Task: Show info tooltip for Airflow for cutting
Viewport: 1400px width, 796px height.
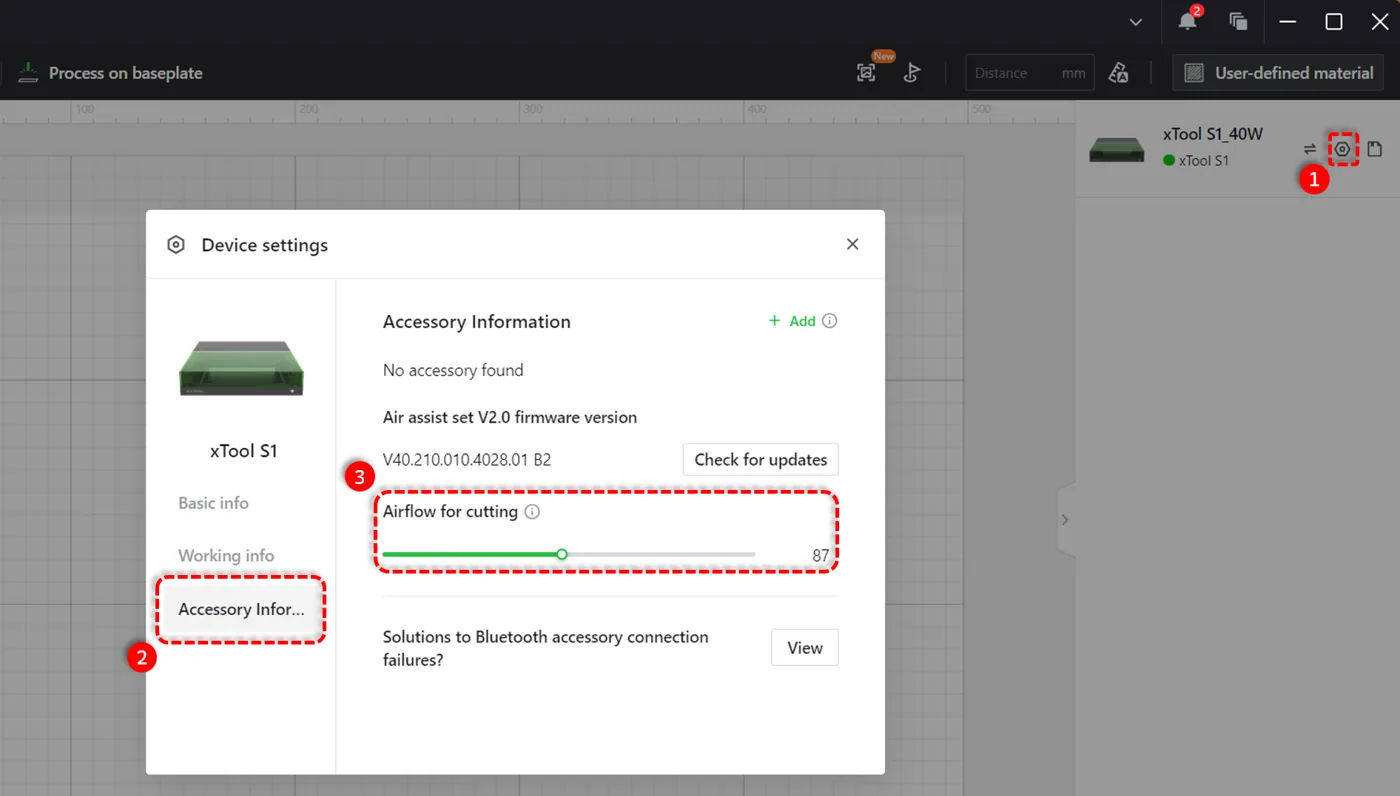Action: [x=532, y=512]
